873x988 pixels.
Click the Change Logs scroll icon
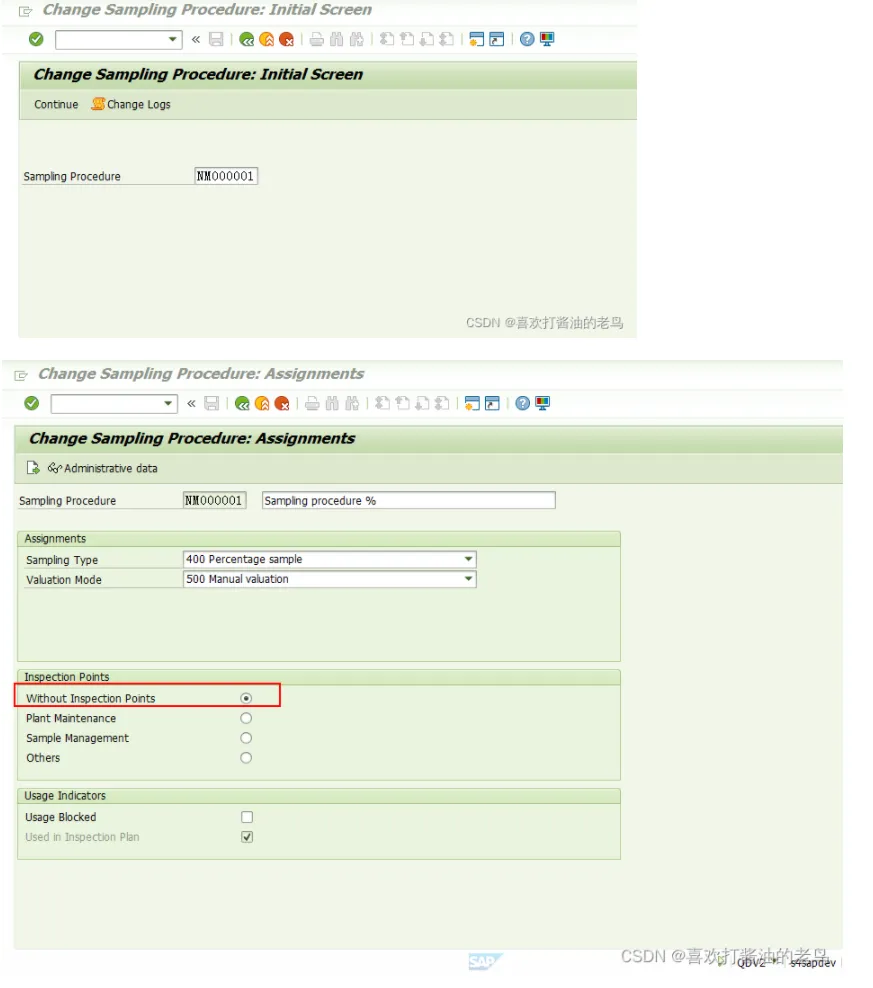98,104
